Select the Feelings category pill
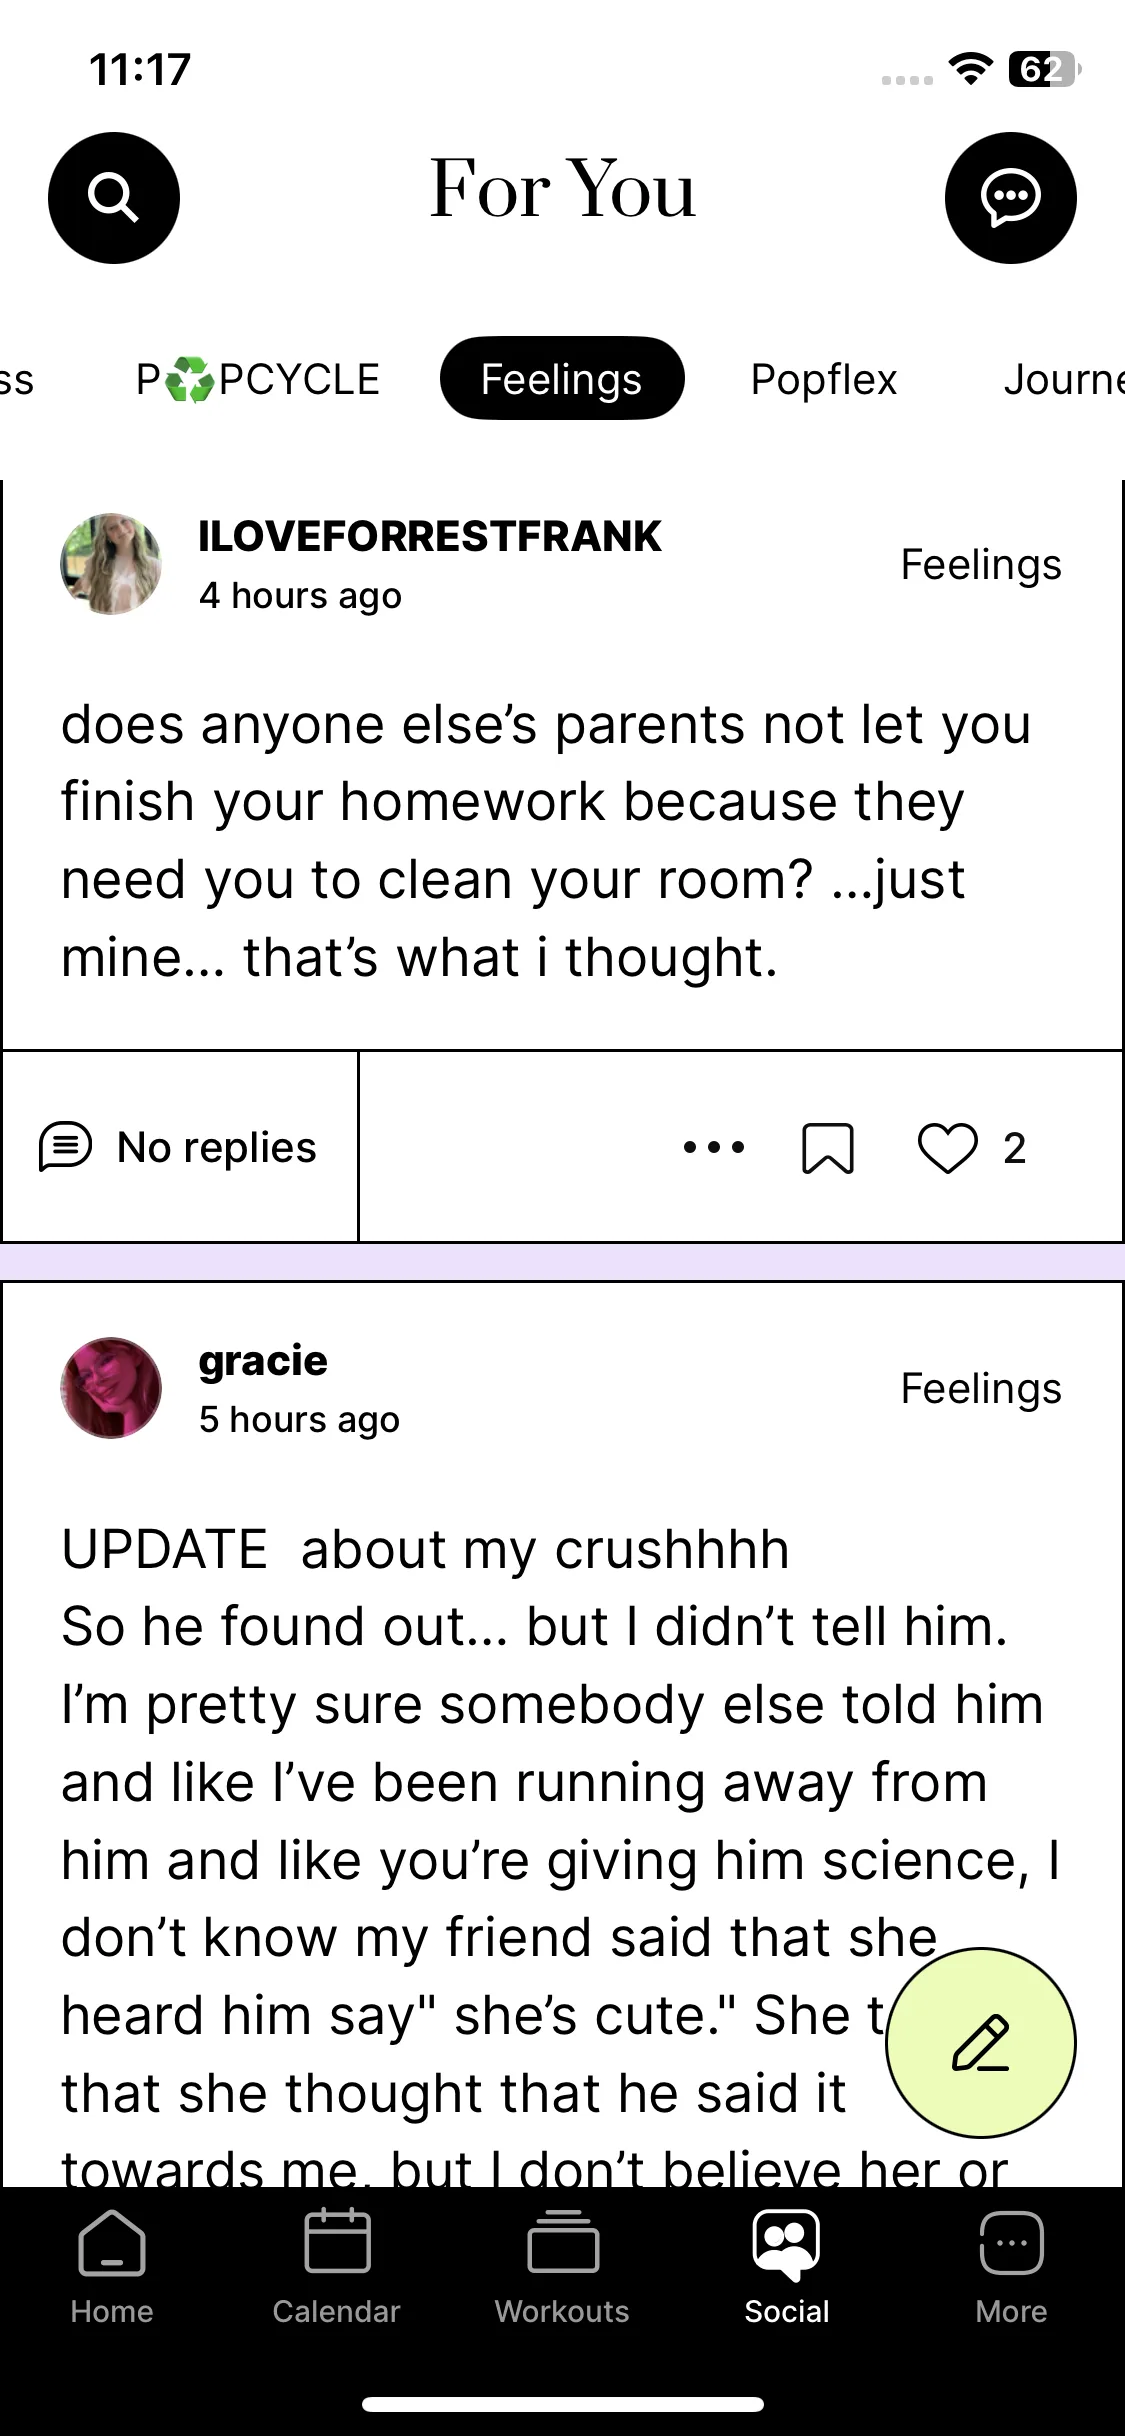Viewport: 1125px width, 2436px height. tap(562, 379)
